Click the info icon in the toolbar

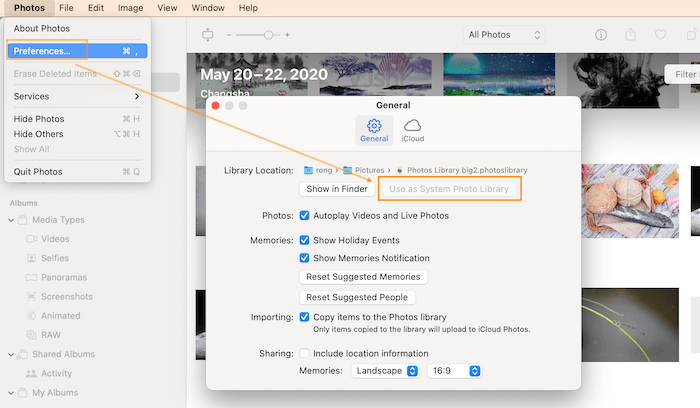(x=601, y=35)
